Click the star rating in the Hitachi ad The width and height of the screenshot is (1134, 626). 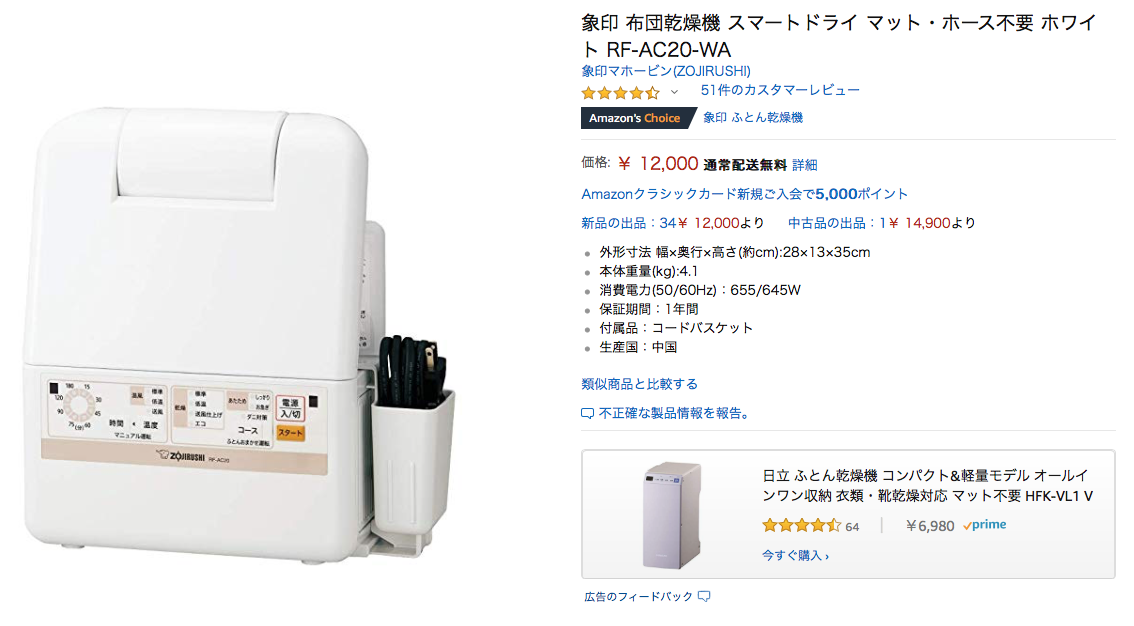[801, 526]
